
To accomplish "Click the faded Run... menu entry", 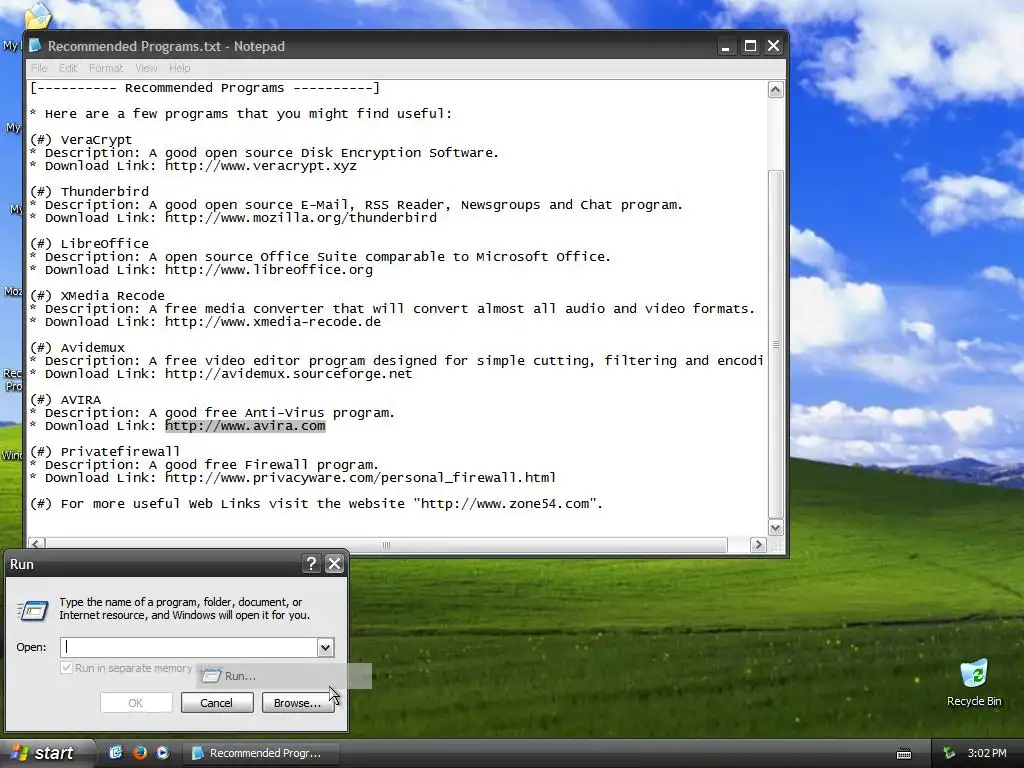I will click(x=284, y=676).
